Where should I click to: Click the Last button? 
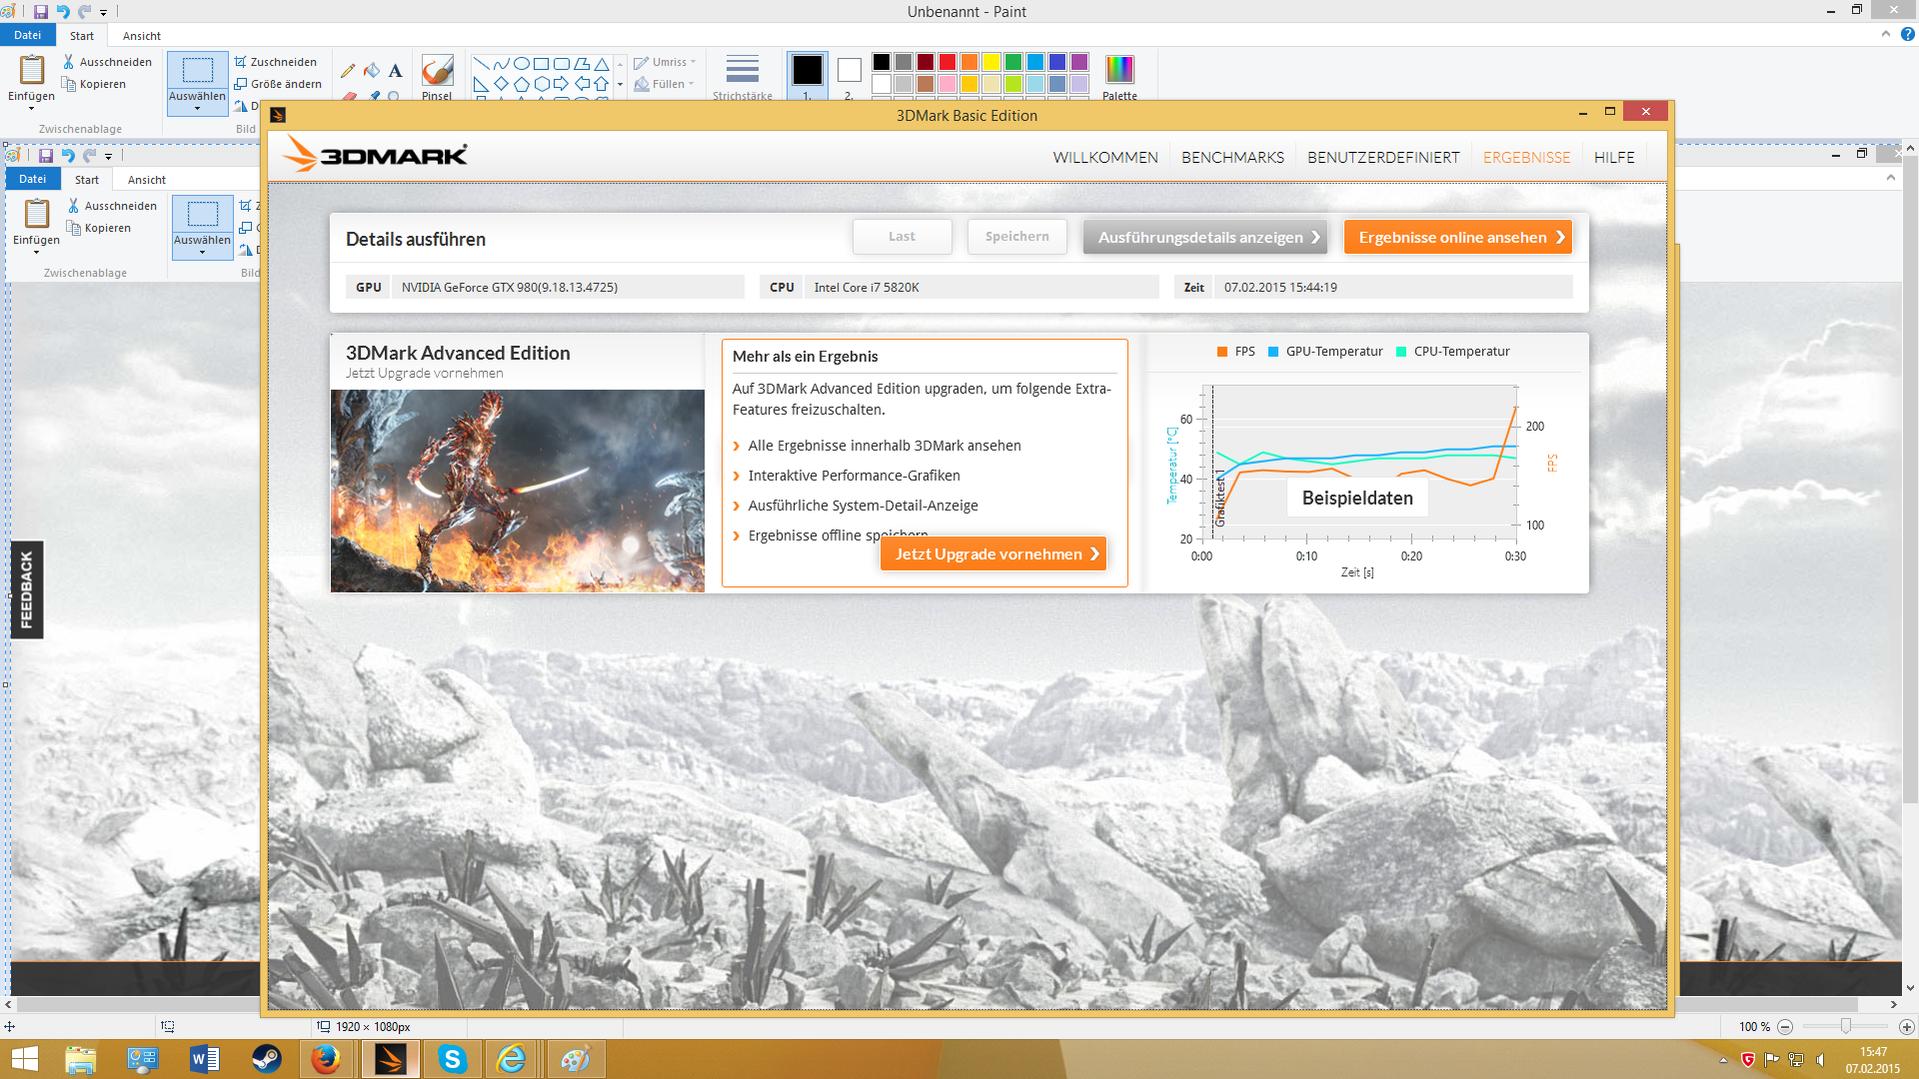[902, 237]
